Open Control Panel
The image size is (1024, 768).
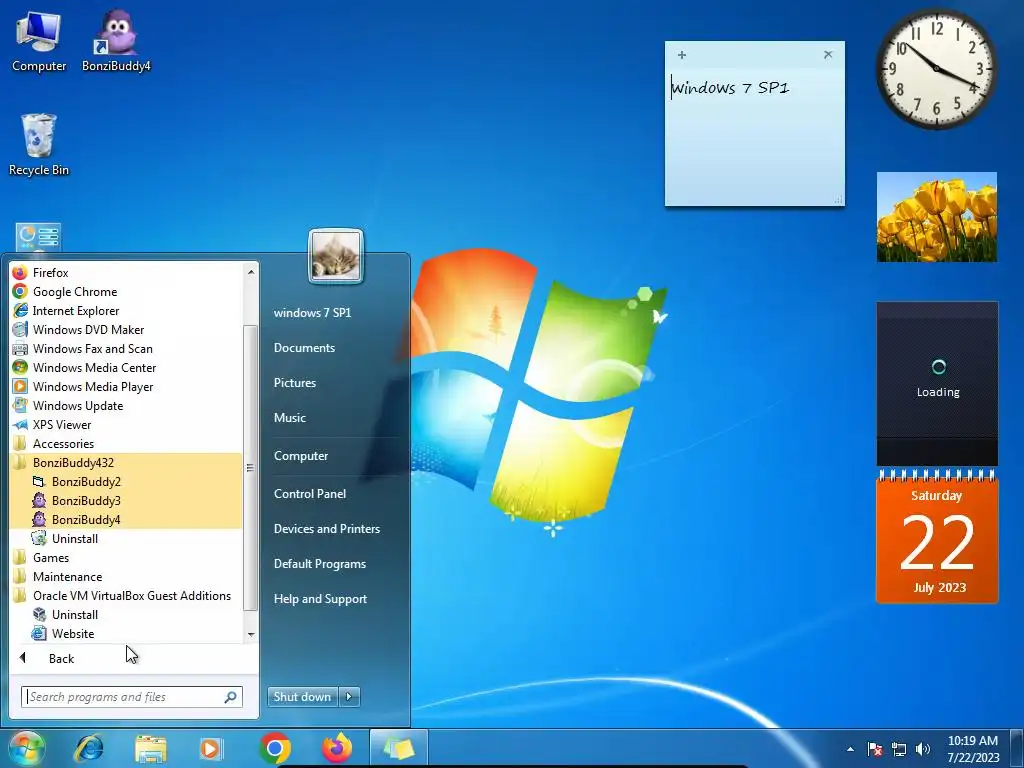310,494
